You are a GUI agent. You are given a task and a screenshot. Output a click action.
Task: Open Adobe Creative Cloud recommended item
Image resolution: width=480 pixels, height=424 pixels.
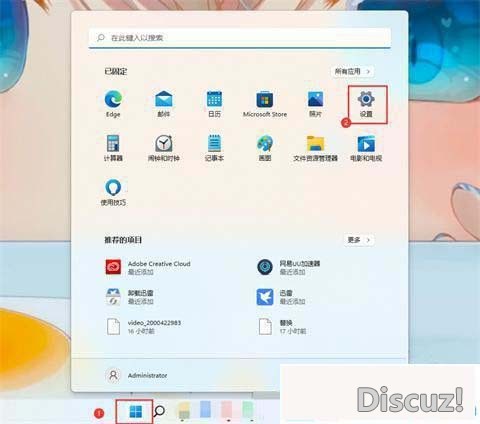(148, 267)
